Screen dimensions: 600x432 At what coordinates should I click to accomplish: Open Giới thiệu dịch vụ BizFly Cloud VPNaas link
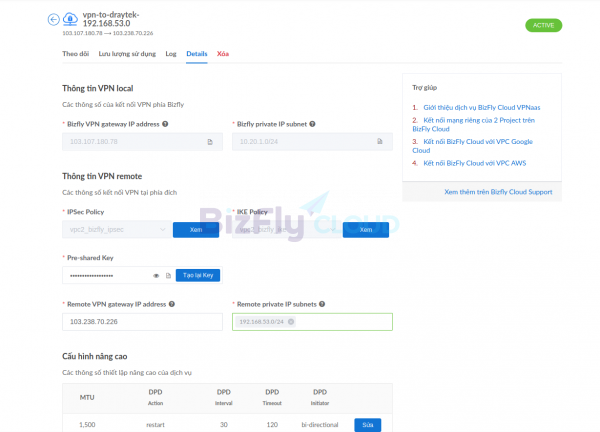[x=482, y=108]
